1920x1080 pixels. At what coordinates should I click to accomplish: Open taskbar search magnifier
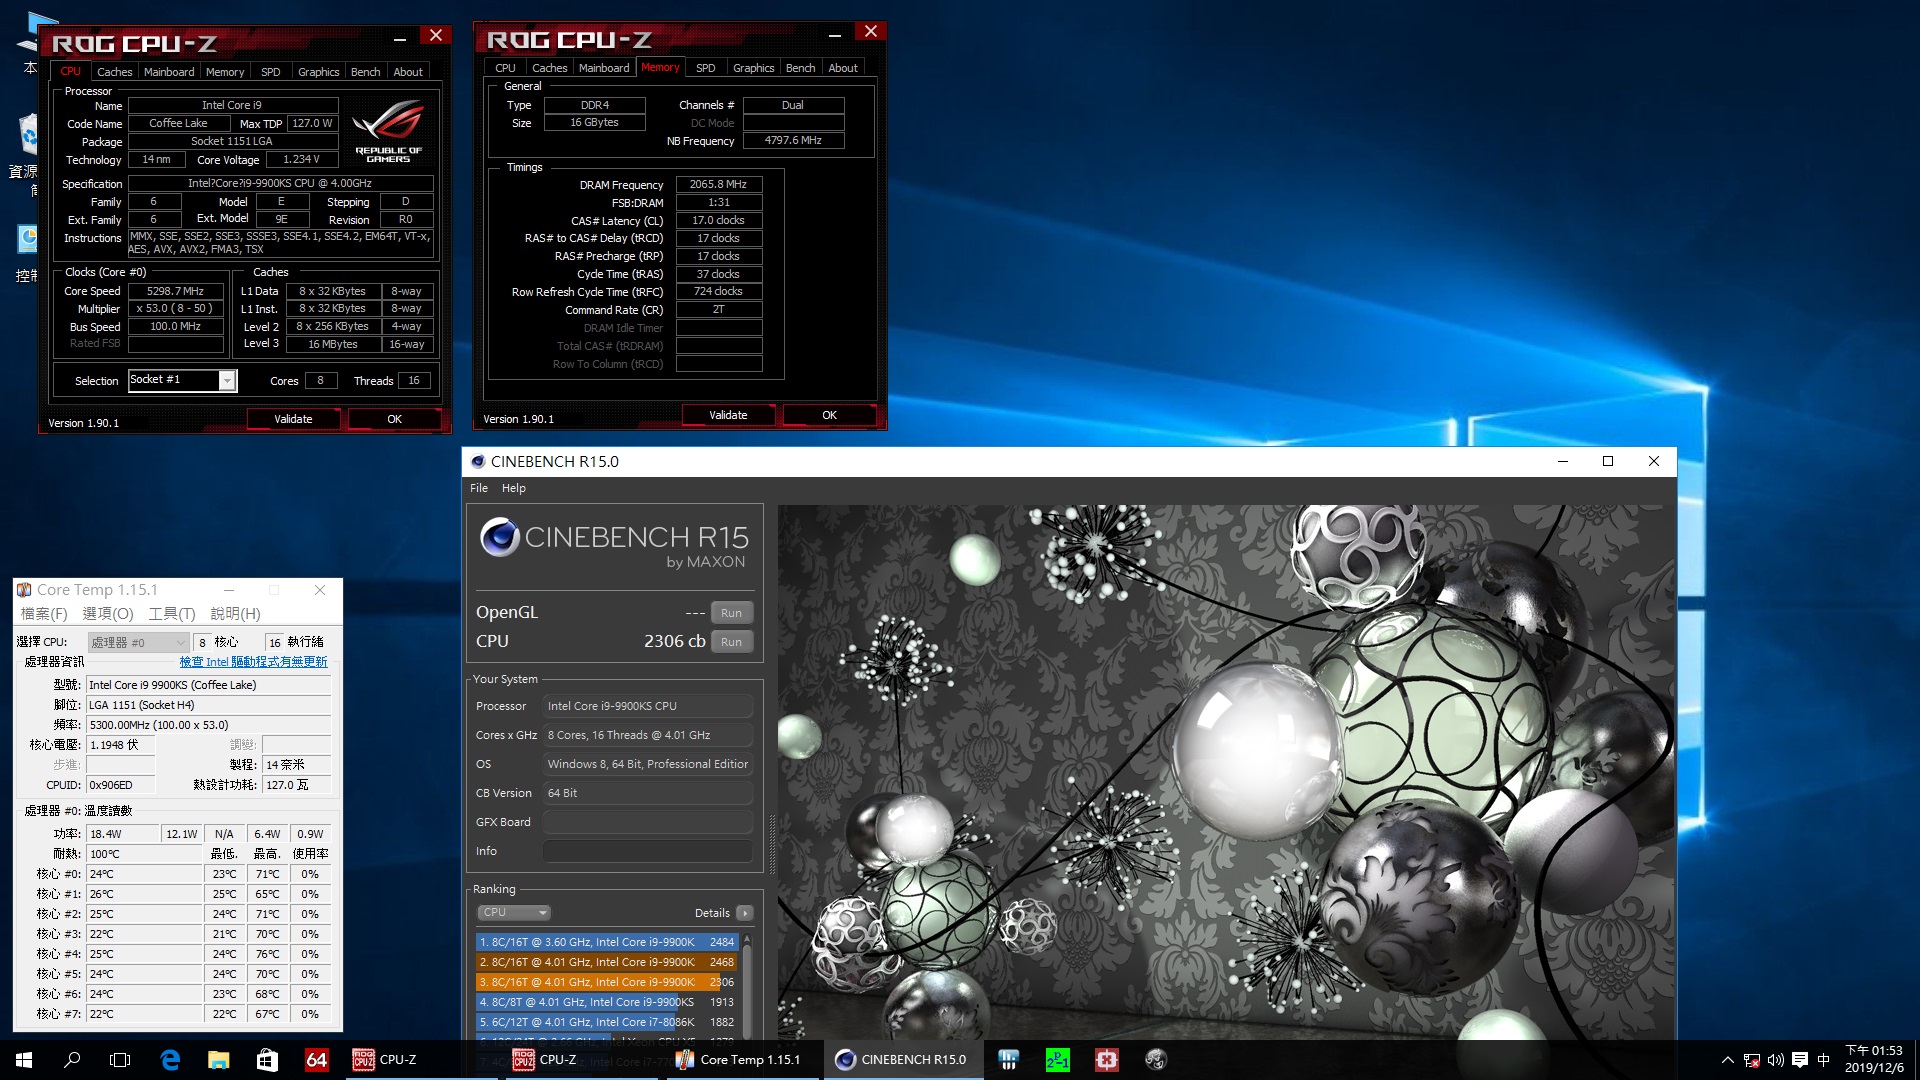click(72, 1060)
